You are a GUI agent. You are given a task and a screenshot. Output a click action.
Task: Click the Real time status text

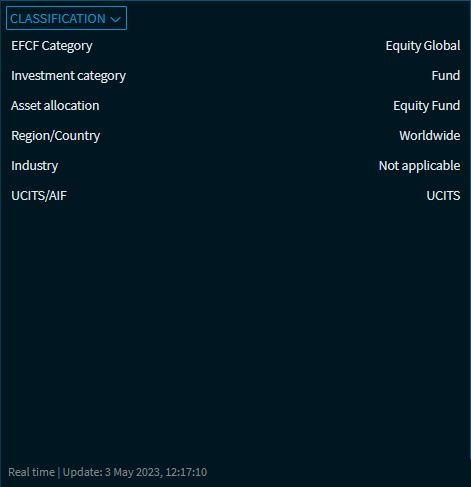point(31,472)
